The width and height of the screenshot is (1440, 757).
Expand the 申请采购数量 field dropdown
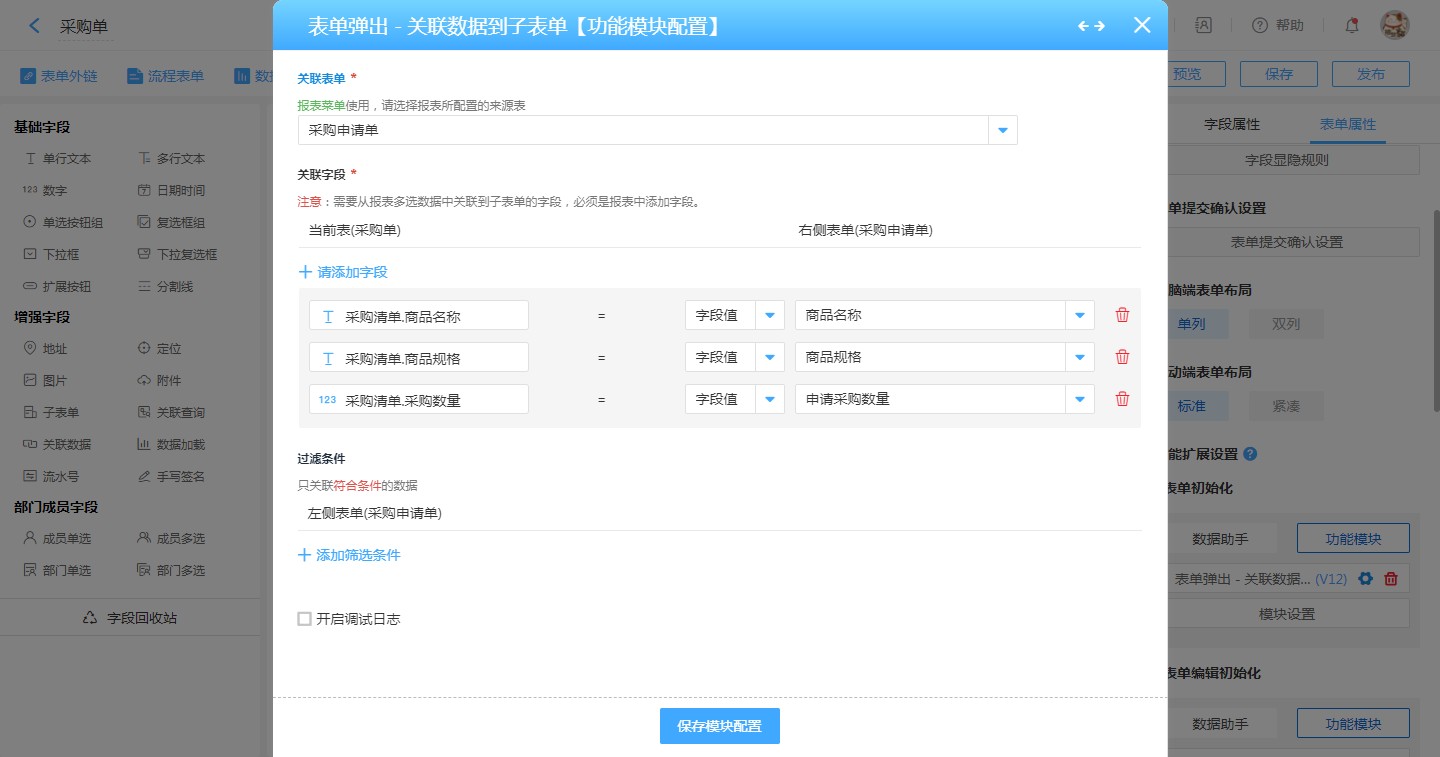click(x=1079, y=399)
